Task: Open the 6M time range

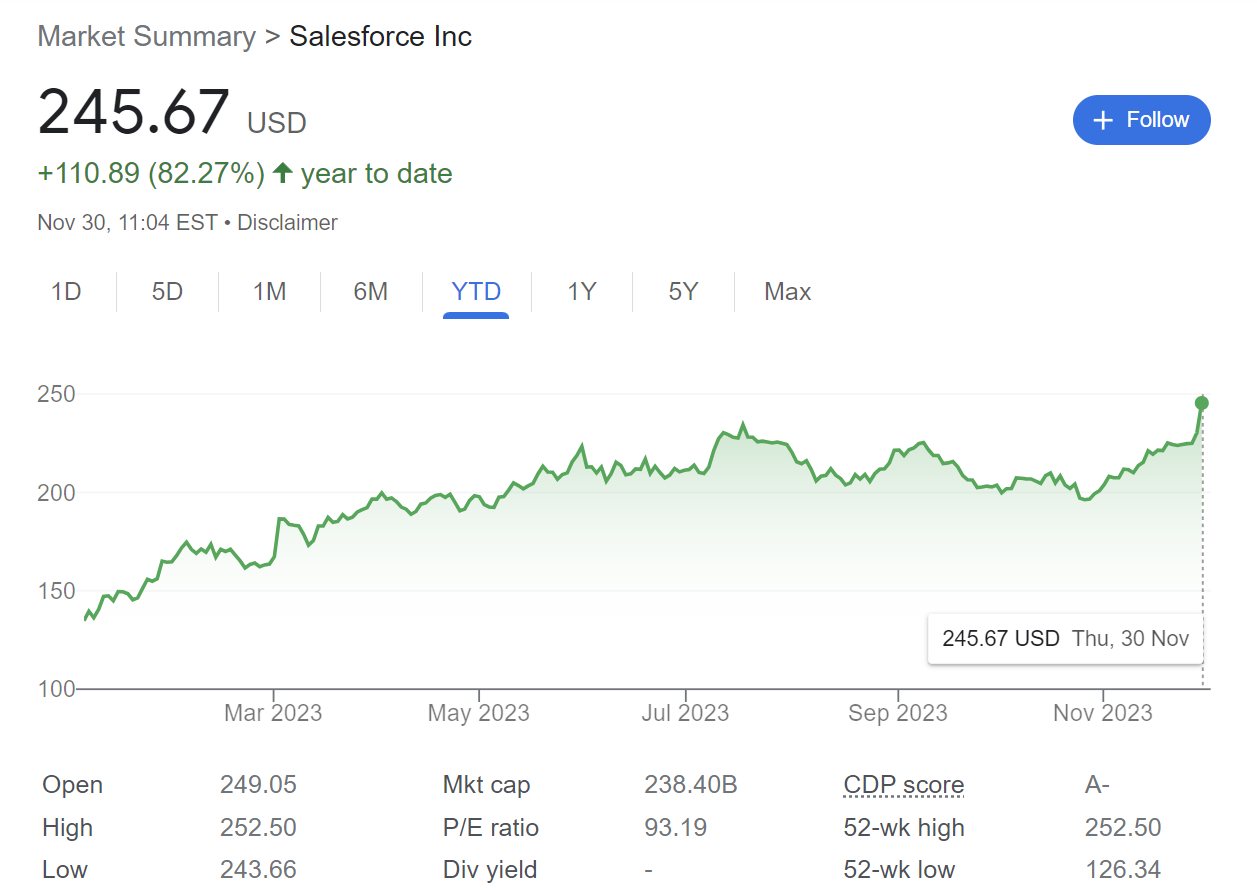Action: pyautogui.click(x=370, y=292)
